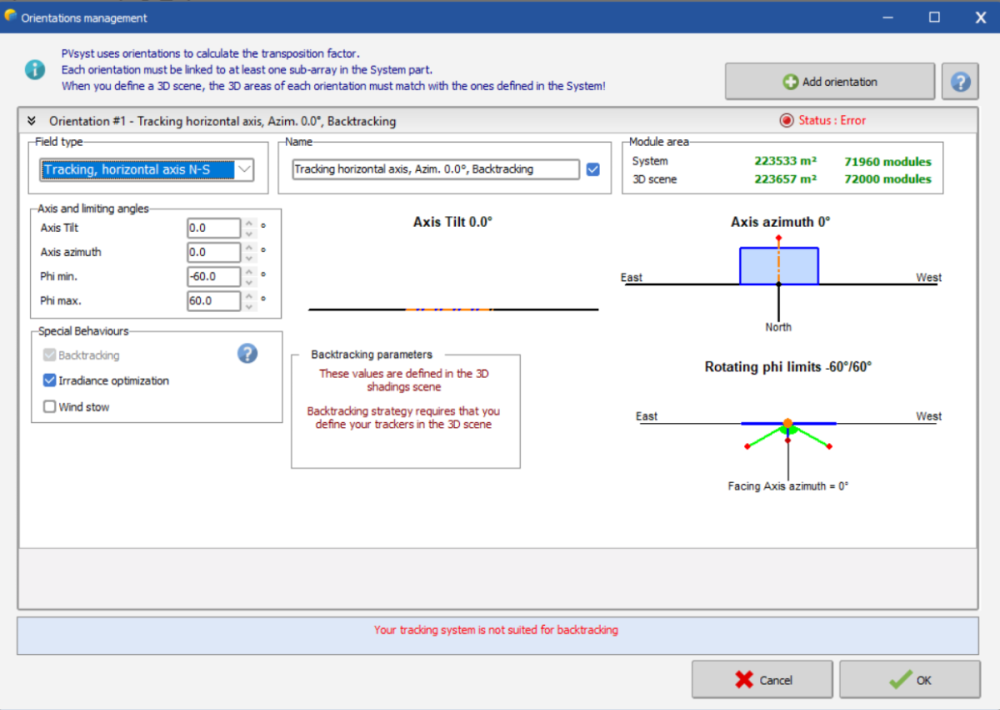The width and height of the screenshot is (1000, 710).
Task: Click the PVsyst app icon in title bar
Action: coord(11,17)
